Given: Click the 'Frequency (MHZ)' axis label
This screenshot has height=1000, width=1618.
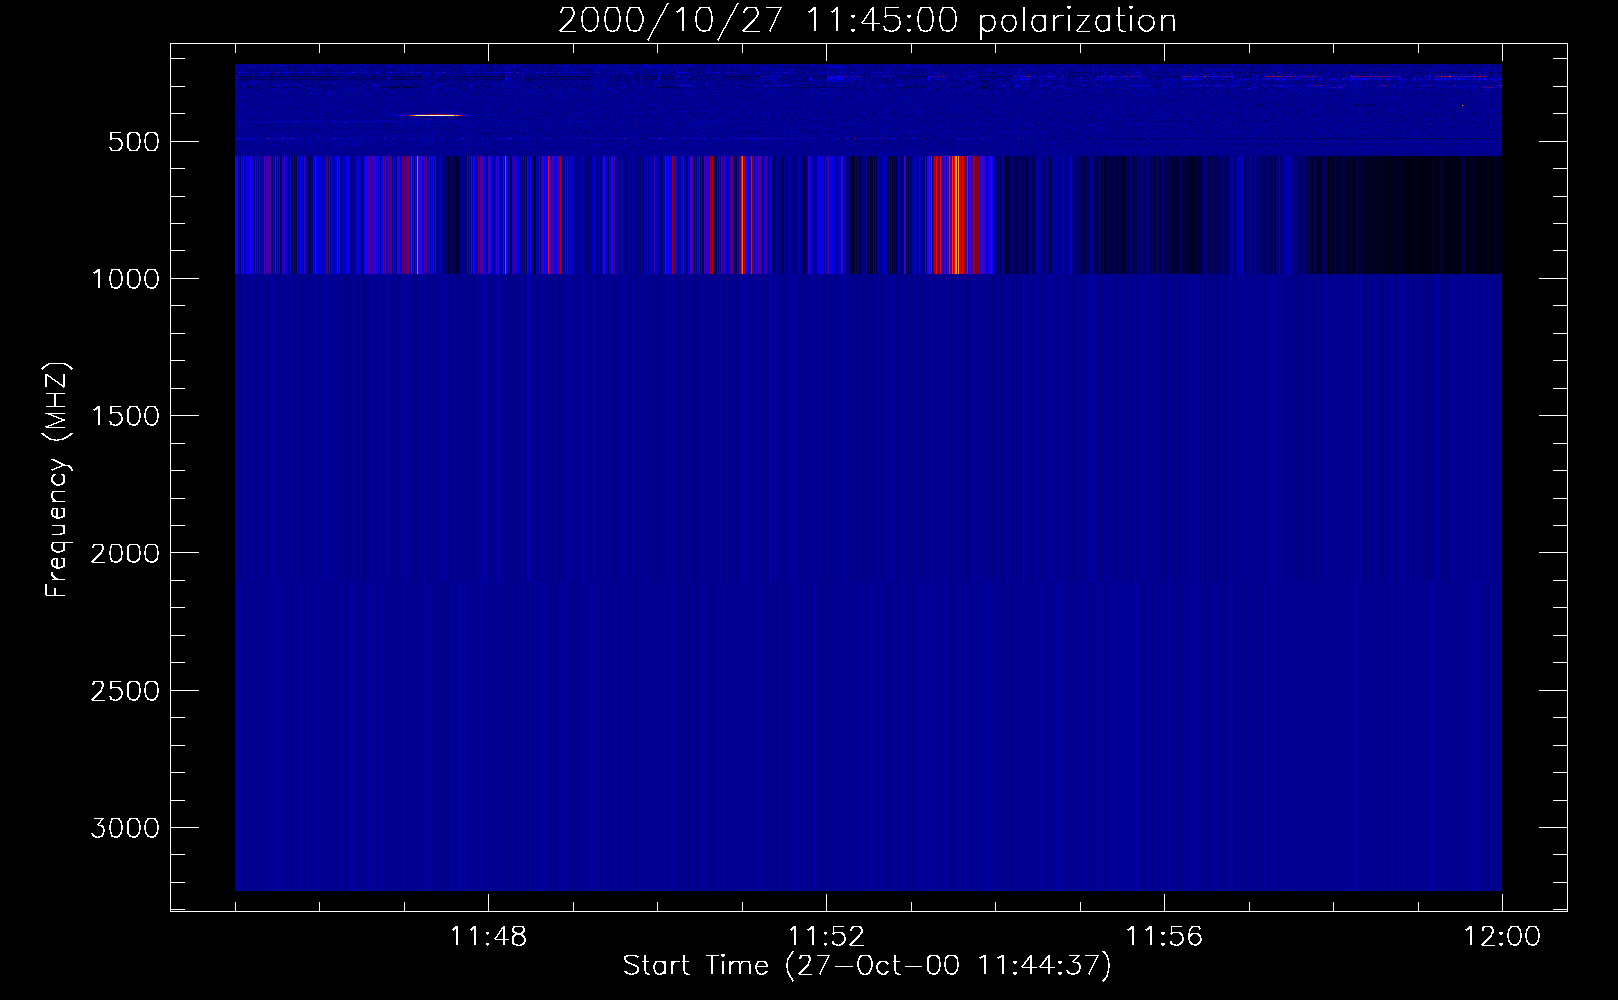Looking at the screenshot, I should (58, 479).
